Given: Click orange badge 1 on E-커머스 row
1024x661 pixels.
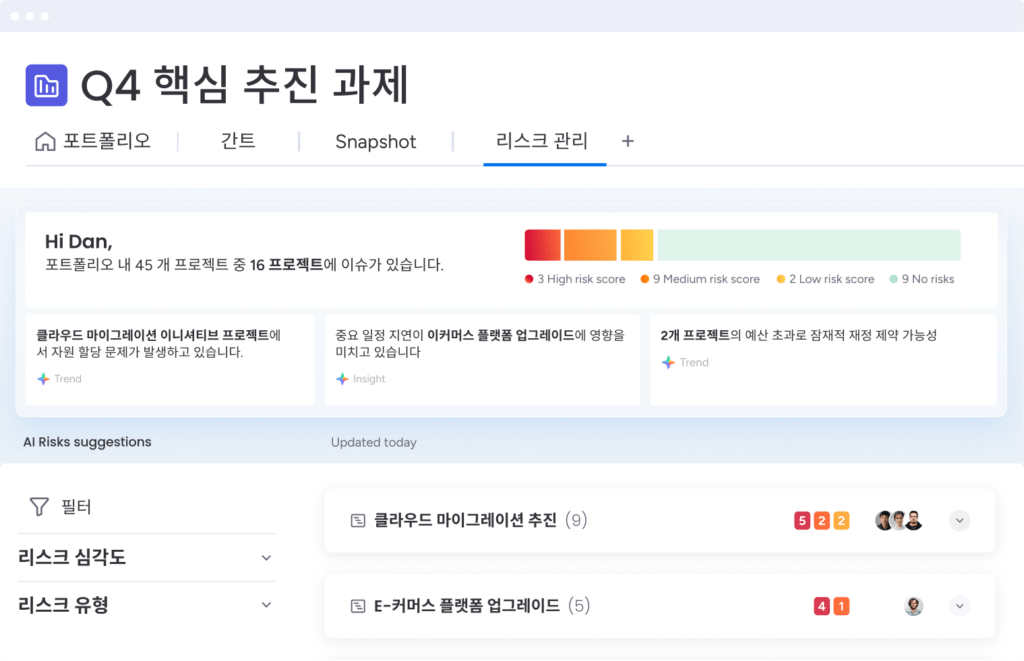Looking at the screenshot, I should (841, 606).
